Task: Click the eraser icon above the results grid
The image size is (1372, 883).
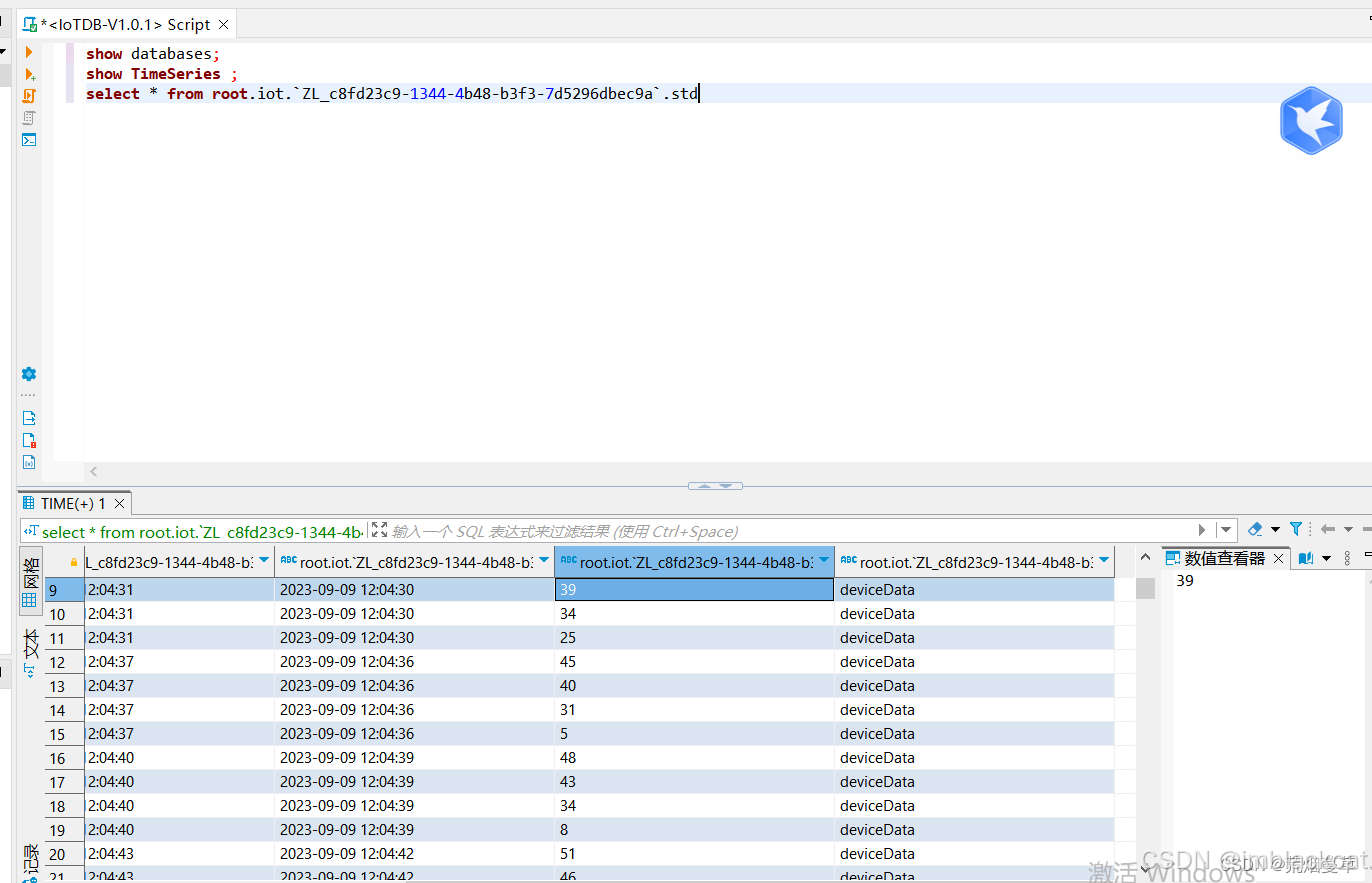Action: (x=1254, y=530)
